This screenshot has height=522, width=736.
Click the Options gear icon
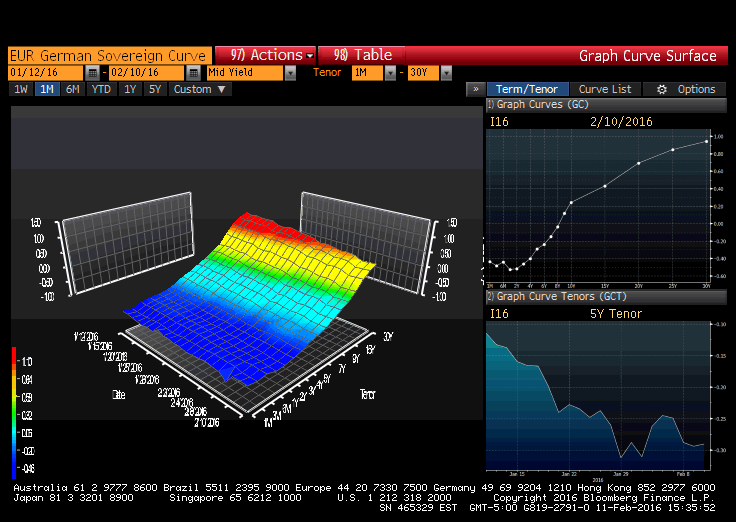(662, 89)
